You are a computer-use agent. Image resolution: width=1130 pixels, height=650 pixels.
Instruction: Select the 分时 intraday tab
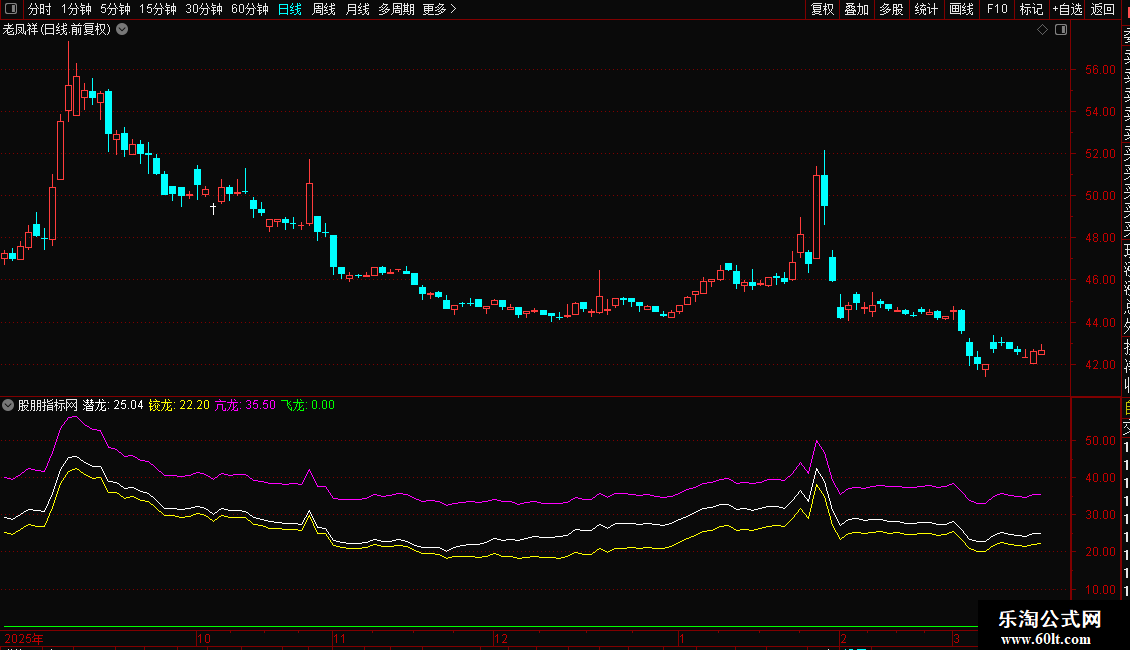click(39, 9)
